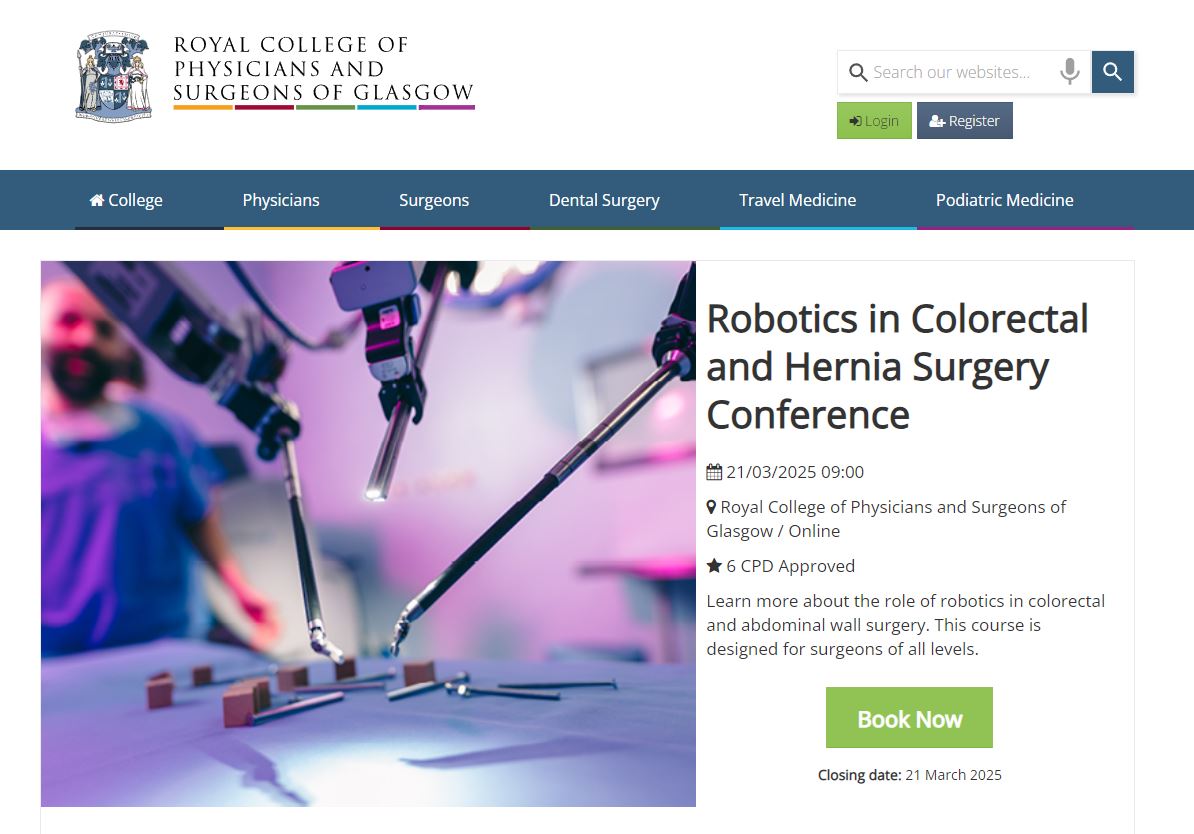This screenshot has width=1194, height=834.
Task: Click the star icon next to CPD Approved
Action: click(x=714, y=566)
